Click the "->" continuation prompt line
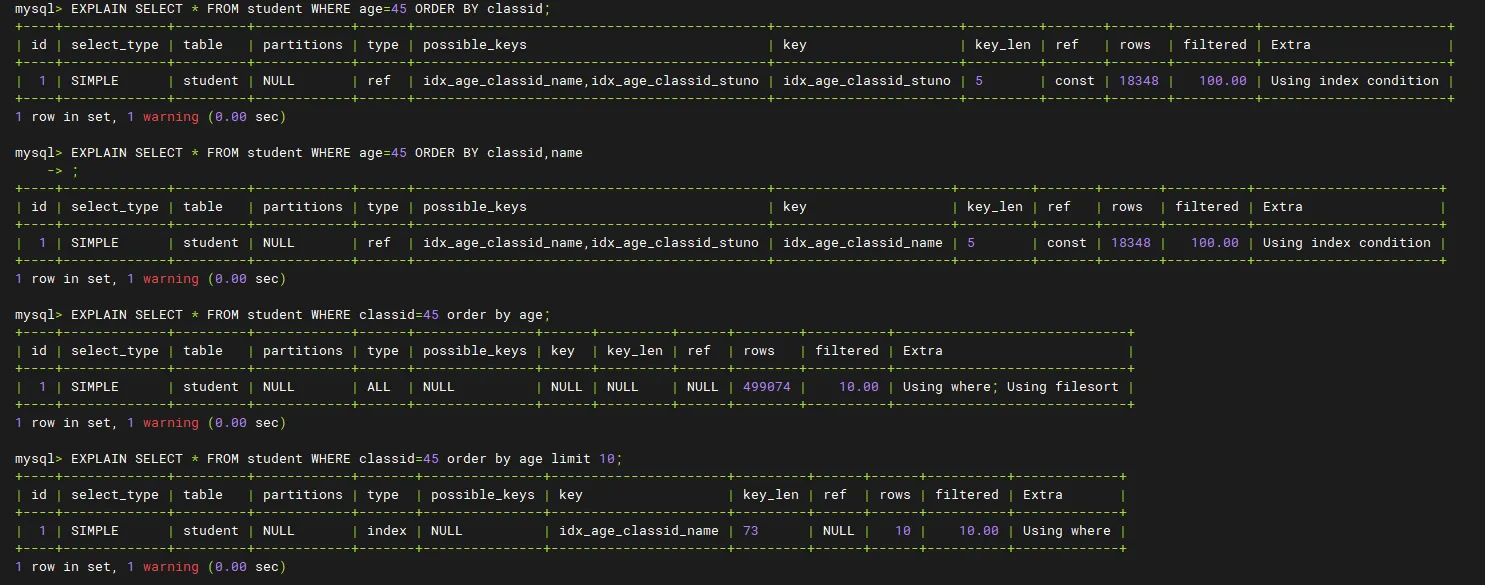The image size is (1485, 585). click(55, 171)
